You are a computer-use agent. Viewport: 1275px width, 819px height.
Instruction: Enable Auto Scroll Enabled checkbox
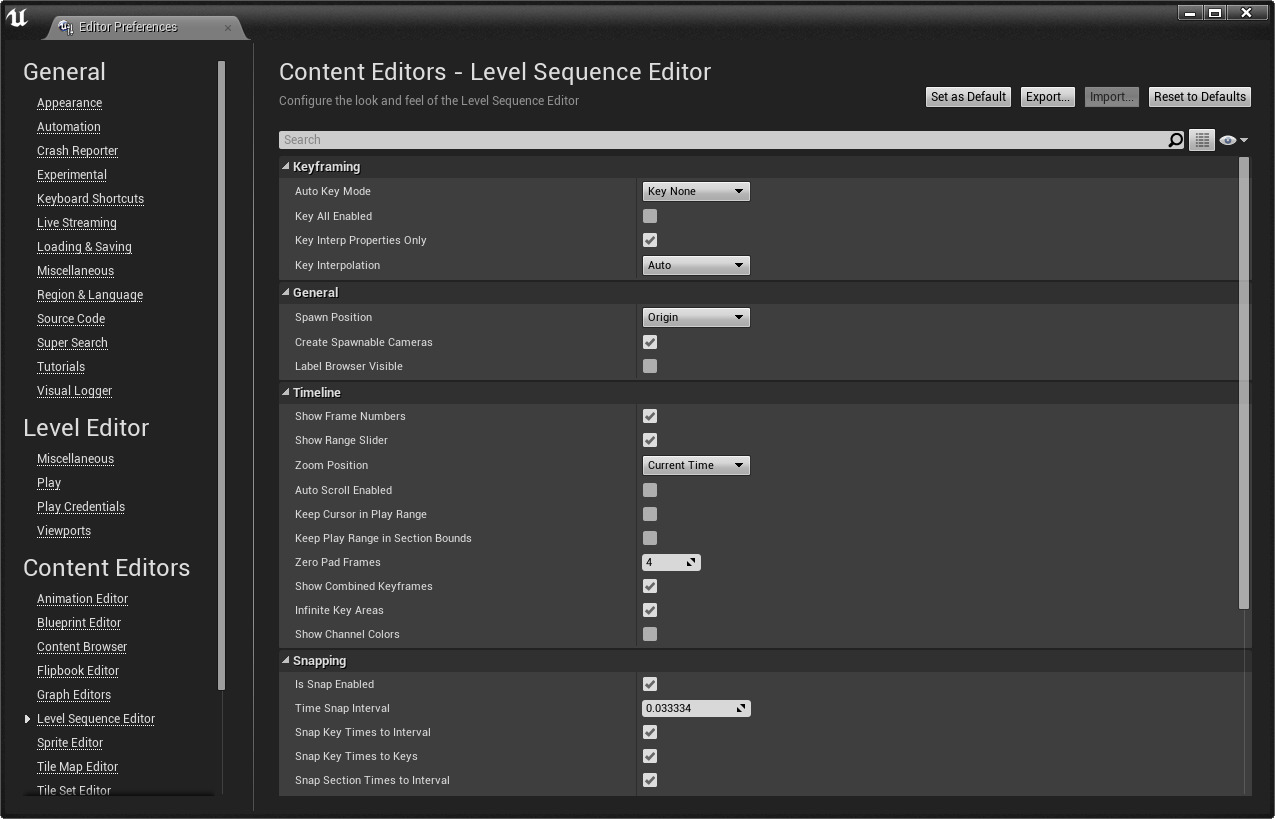click(x=650, y=490)
